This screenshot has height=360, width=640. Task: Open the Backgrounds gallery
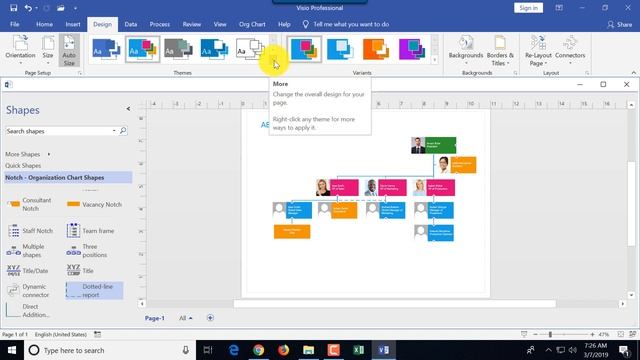[x=466, y=50]
